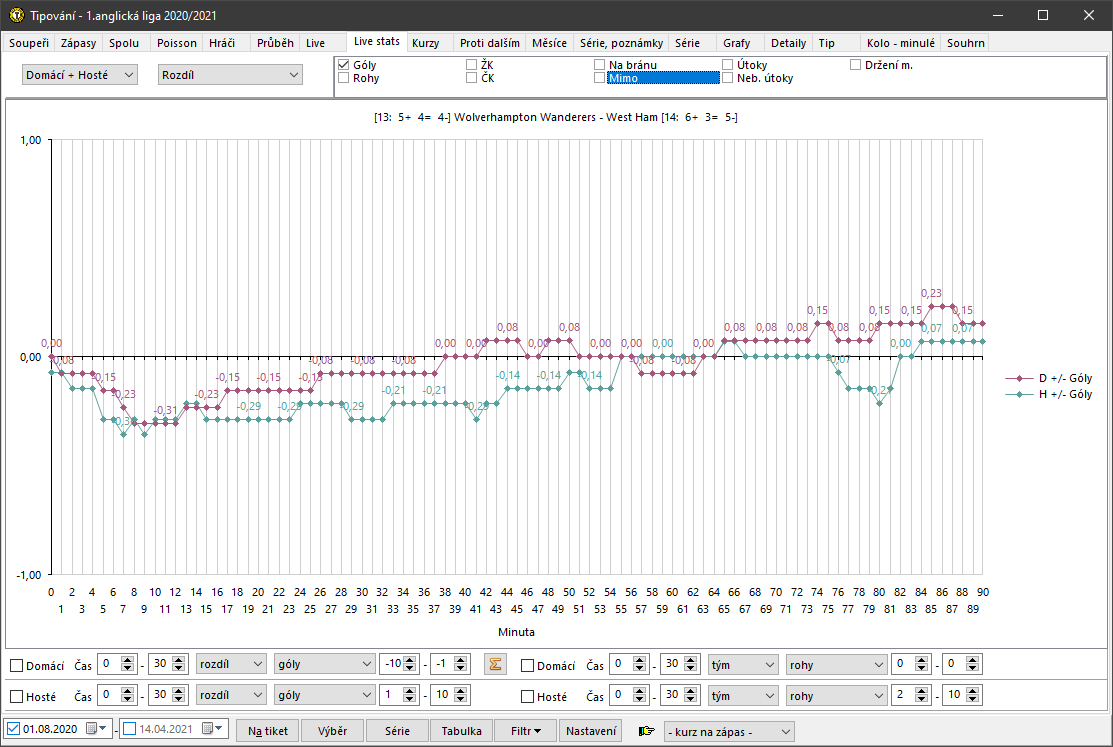1113x747 pixels.
Task: Switch to the Poisson tab
Action: [x=177, y=43]
